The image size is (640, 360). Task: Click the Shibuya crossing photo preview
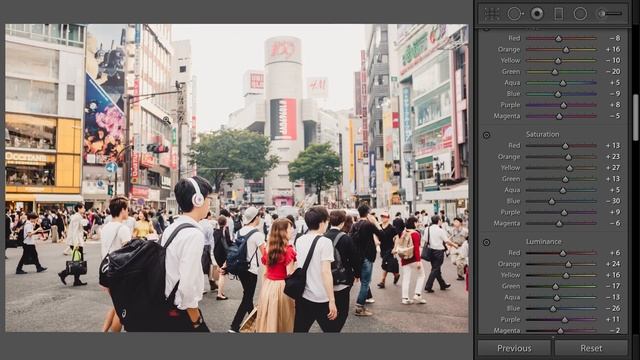[237, 178]
